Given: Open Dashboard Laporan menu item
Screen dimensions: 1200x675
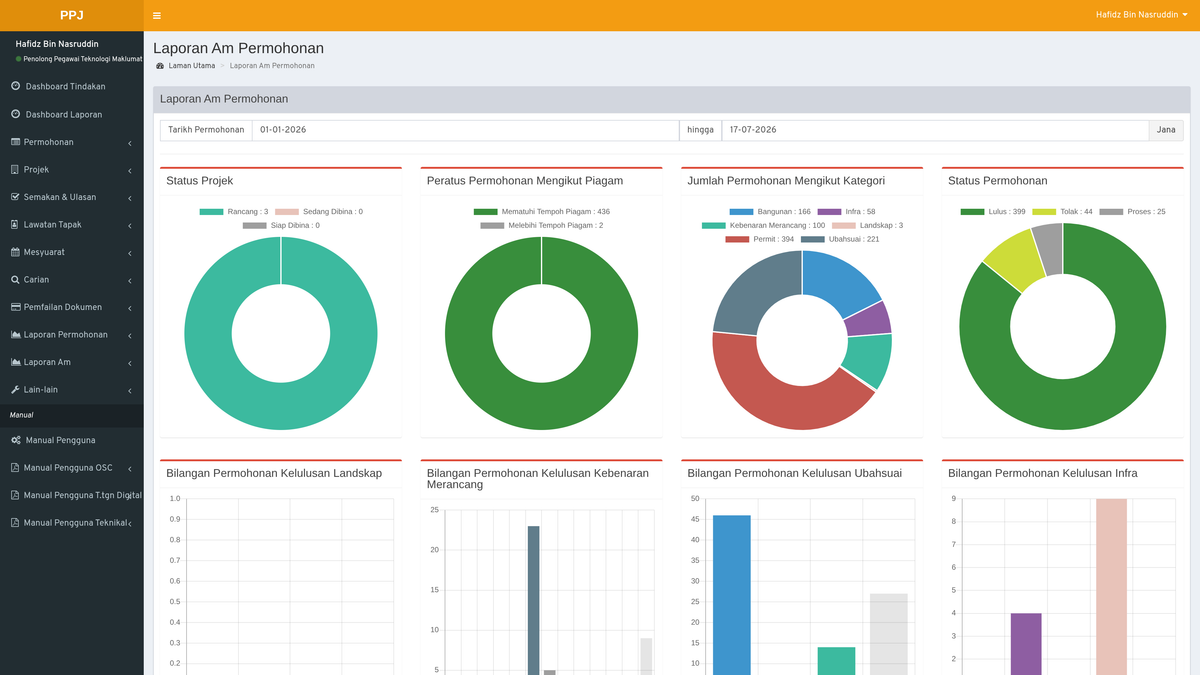Looking at the screenshot, I should 72,114.
